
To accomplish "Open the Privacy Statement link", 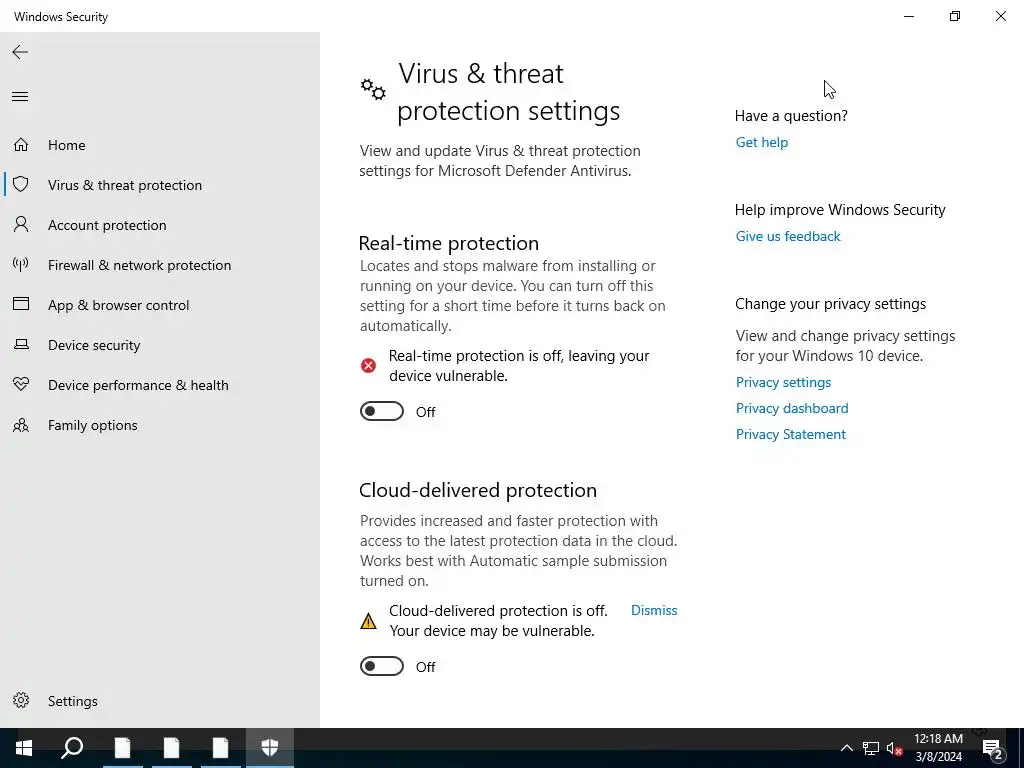I will [791, 434].
